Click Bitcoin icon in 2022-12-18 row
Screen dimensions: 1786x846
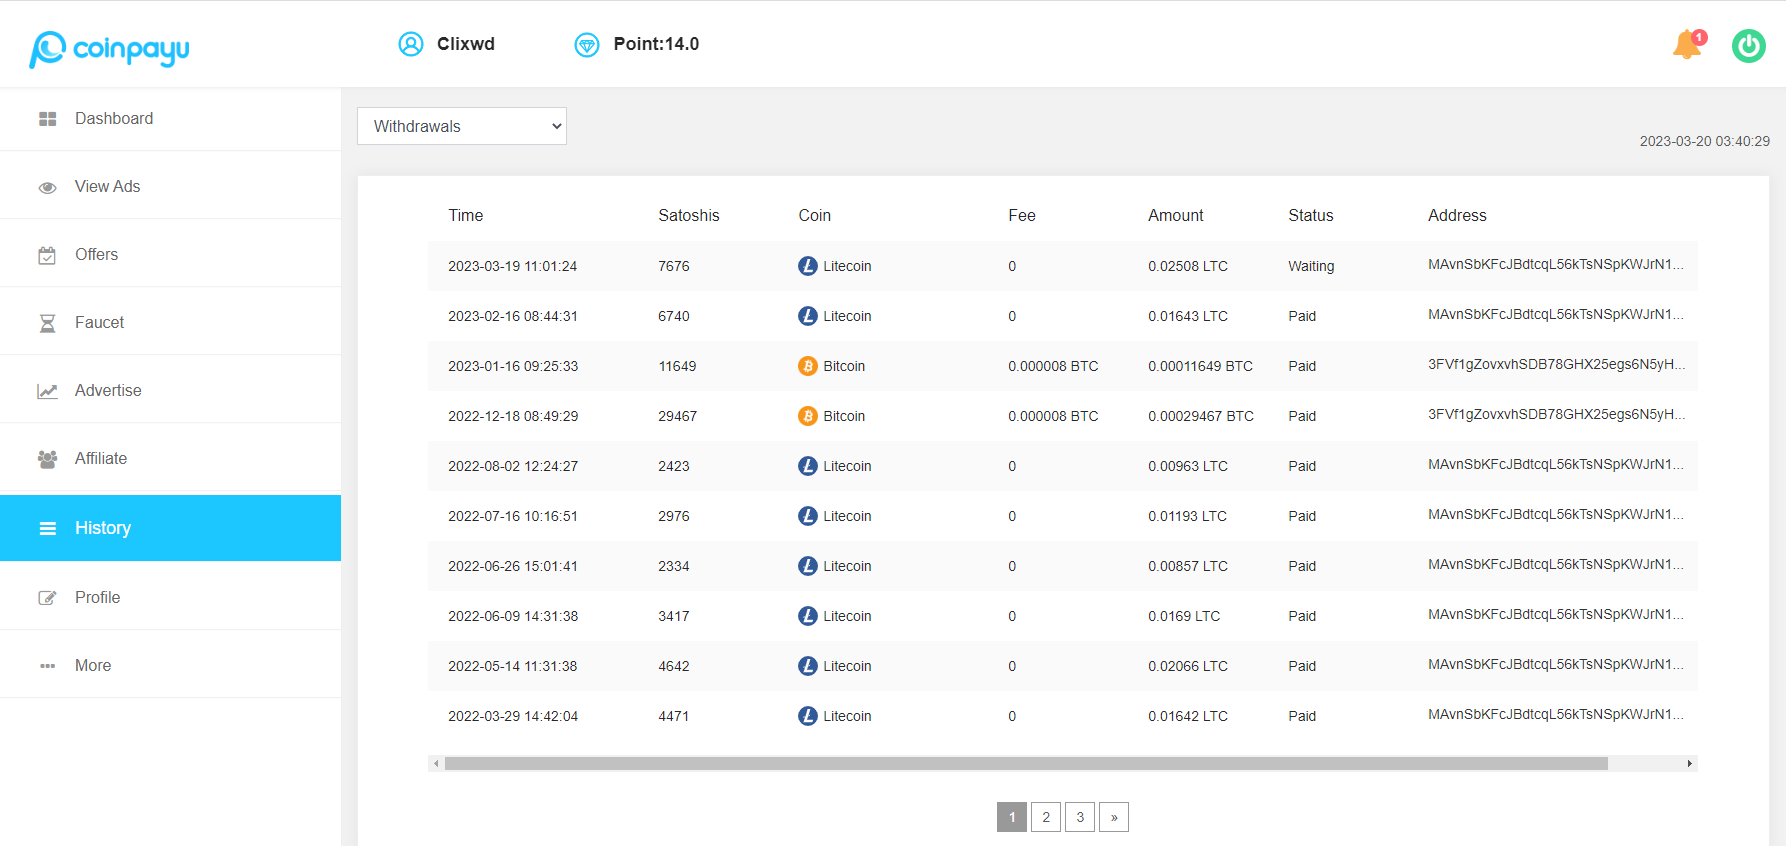[x=808, y=416]
